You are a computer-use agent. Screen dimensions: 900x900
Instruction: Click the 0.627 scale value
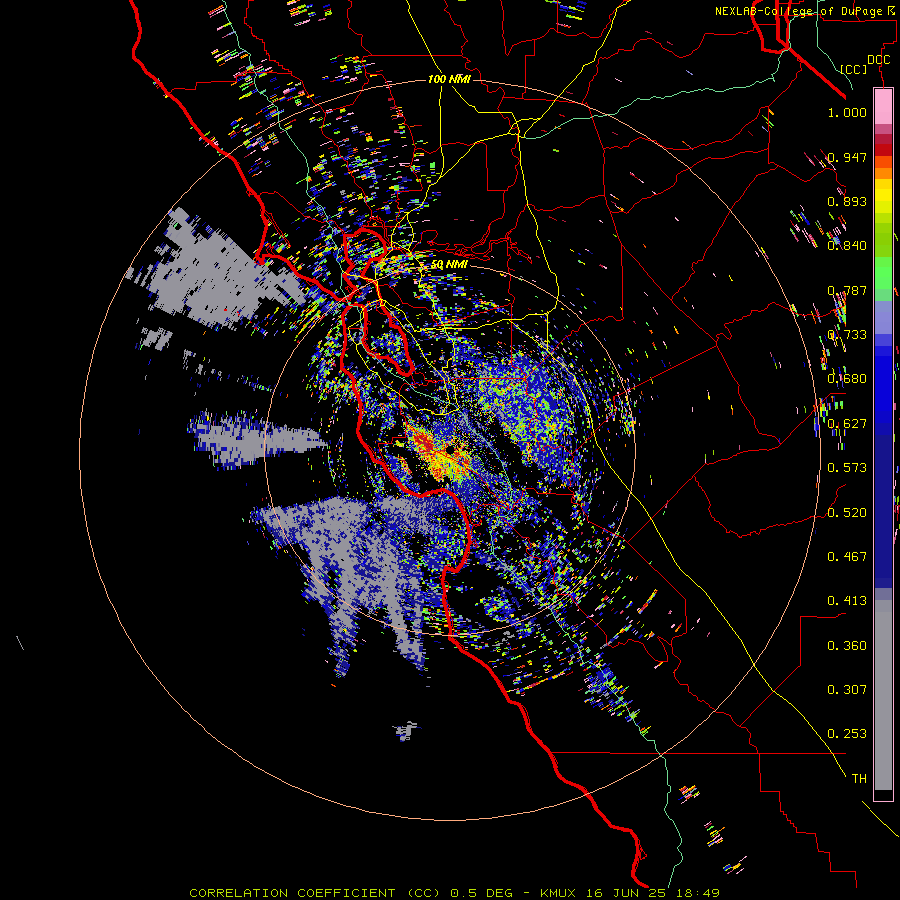tap(847, 424)
